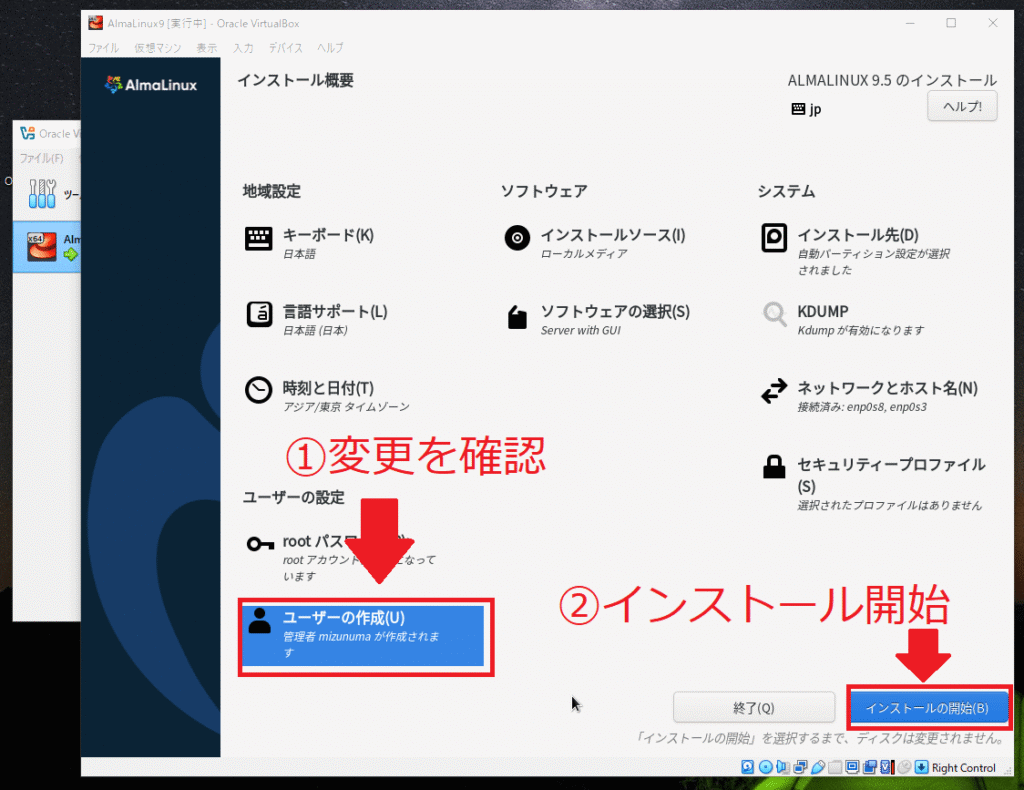Image resolution: width=1024 pixels, height=790 pixels.
Task: Open 言語サポート(L) language icon
Action: tap(259, 314)
